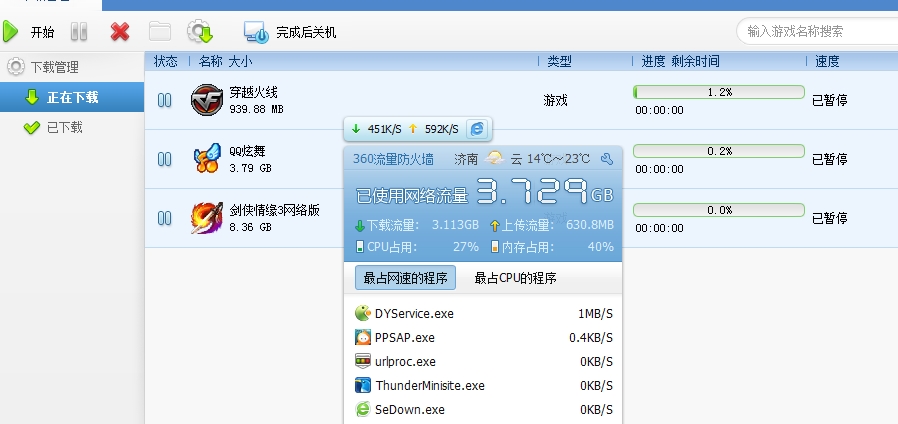898x424 pixels.
Task: Enable 完成后关机 option
Action: click(306, 32)
